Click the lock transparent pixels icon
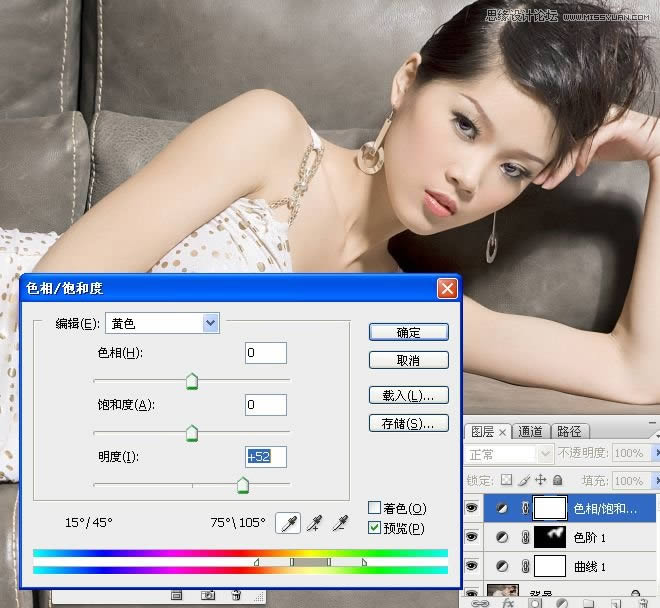Screen dimensions: 660x608 [x=507, y=481]
